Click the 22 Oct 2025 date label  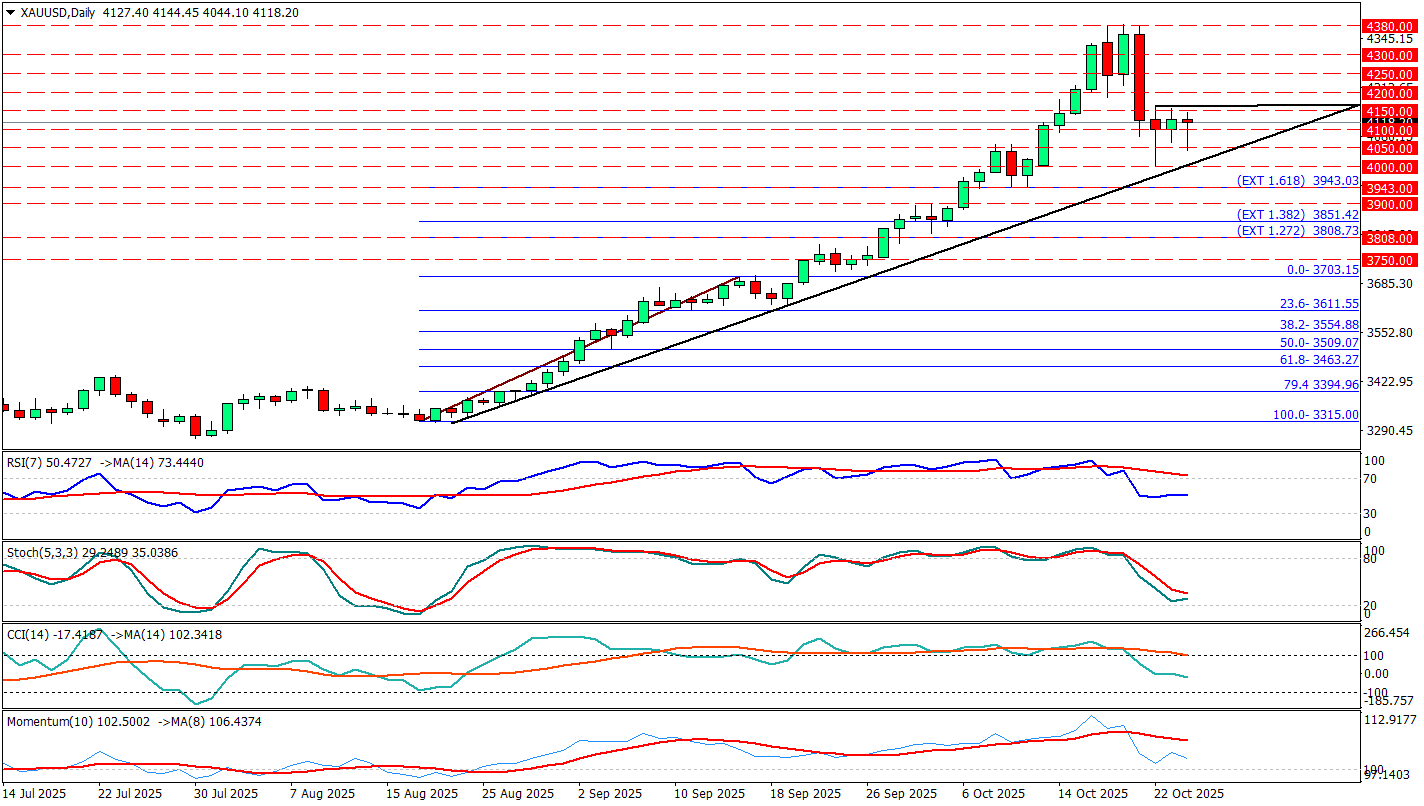coord(1187,793)
